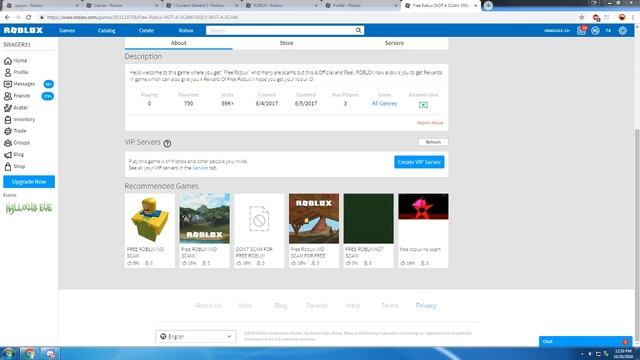Open the Blog link in the footer

point(281,306)
